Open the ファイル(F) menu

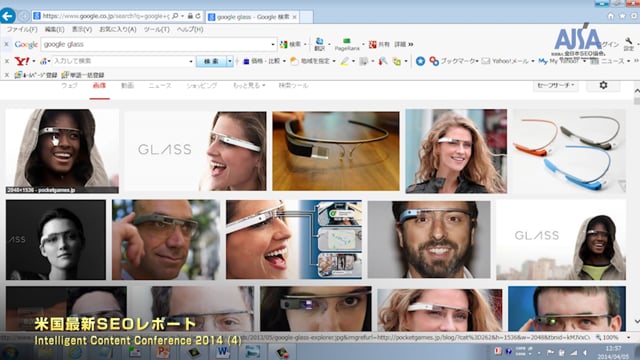click(x=22, y=29)
